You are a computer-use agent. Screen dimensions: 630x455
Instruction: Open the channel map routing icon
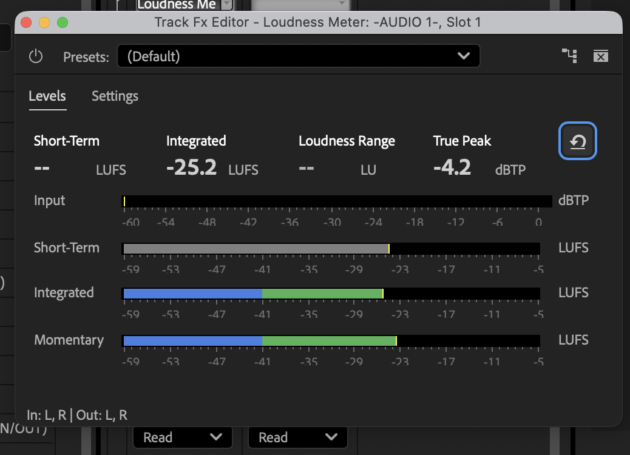569,56
